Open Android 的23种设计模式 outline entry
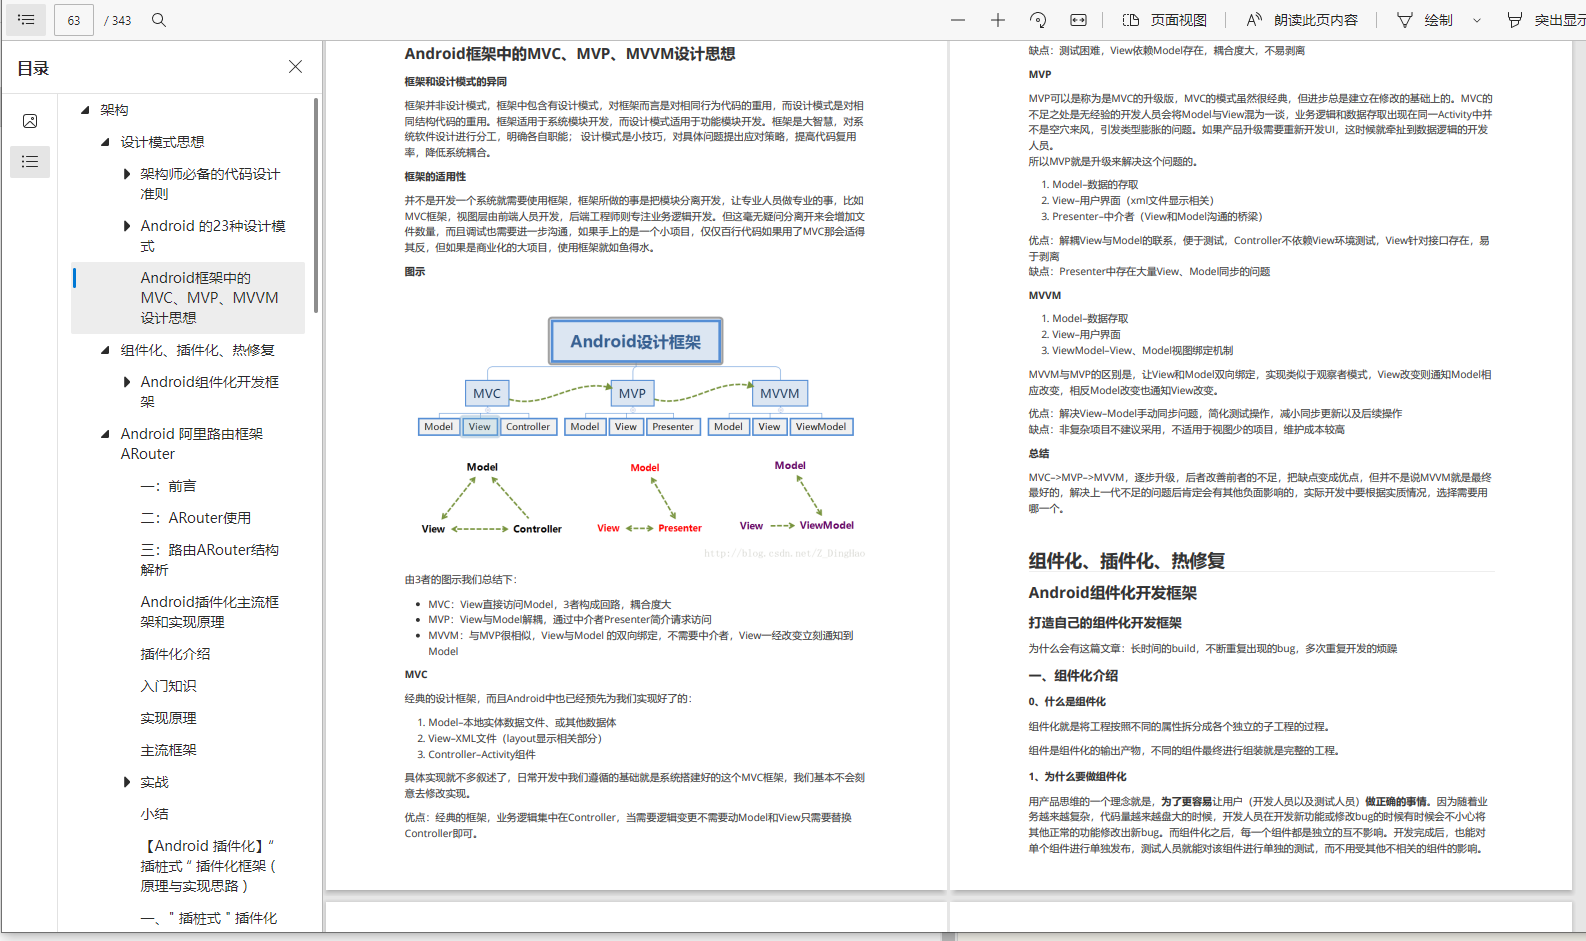Image resolution: width=1586 pixels, height=941 pixels. tap(213, 236)
